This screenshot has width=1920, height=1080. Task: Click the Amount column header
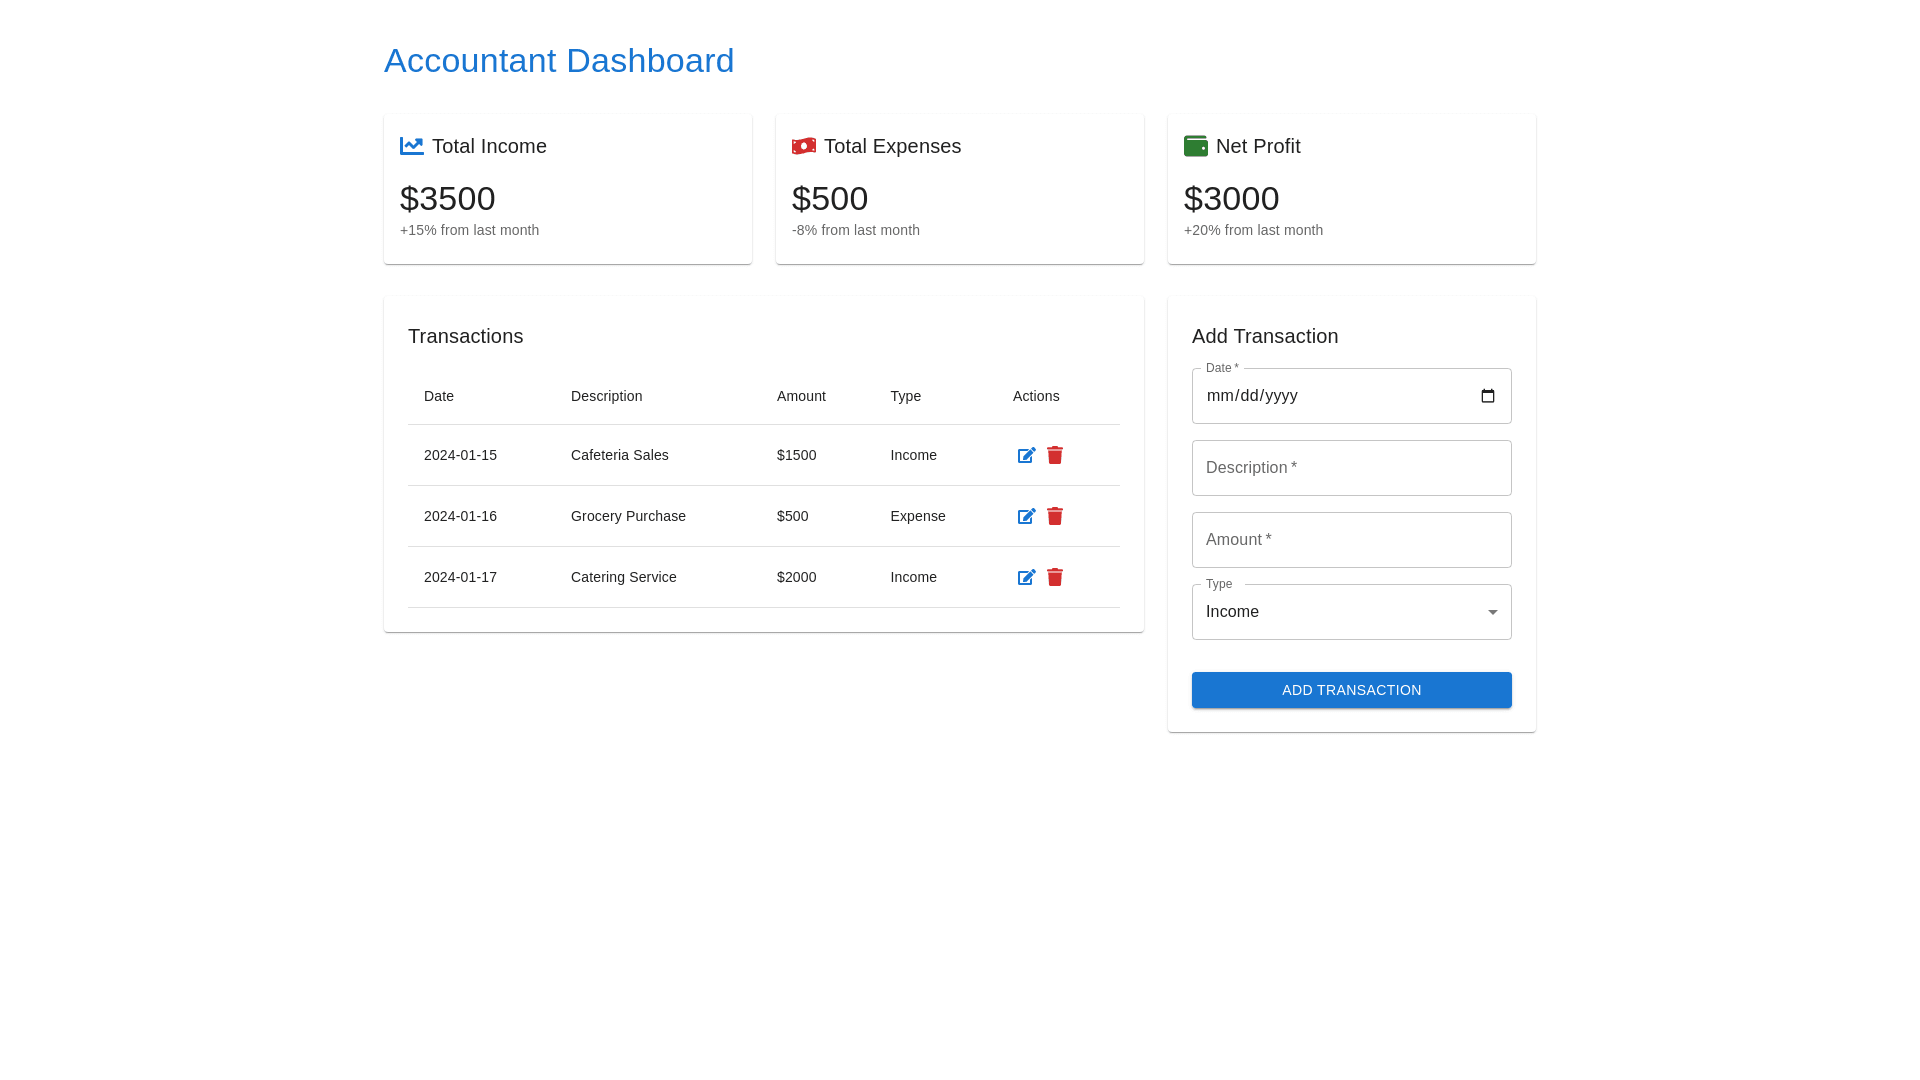(801, 396)
